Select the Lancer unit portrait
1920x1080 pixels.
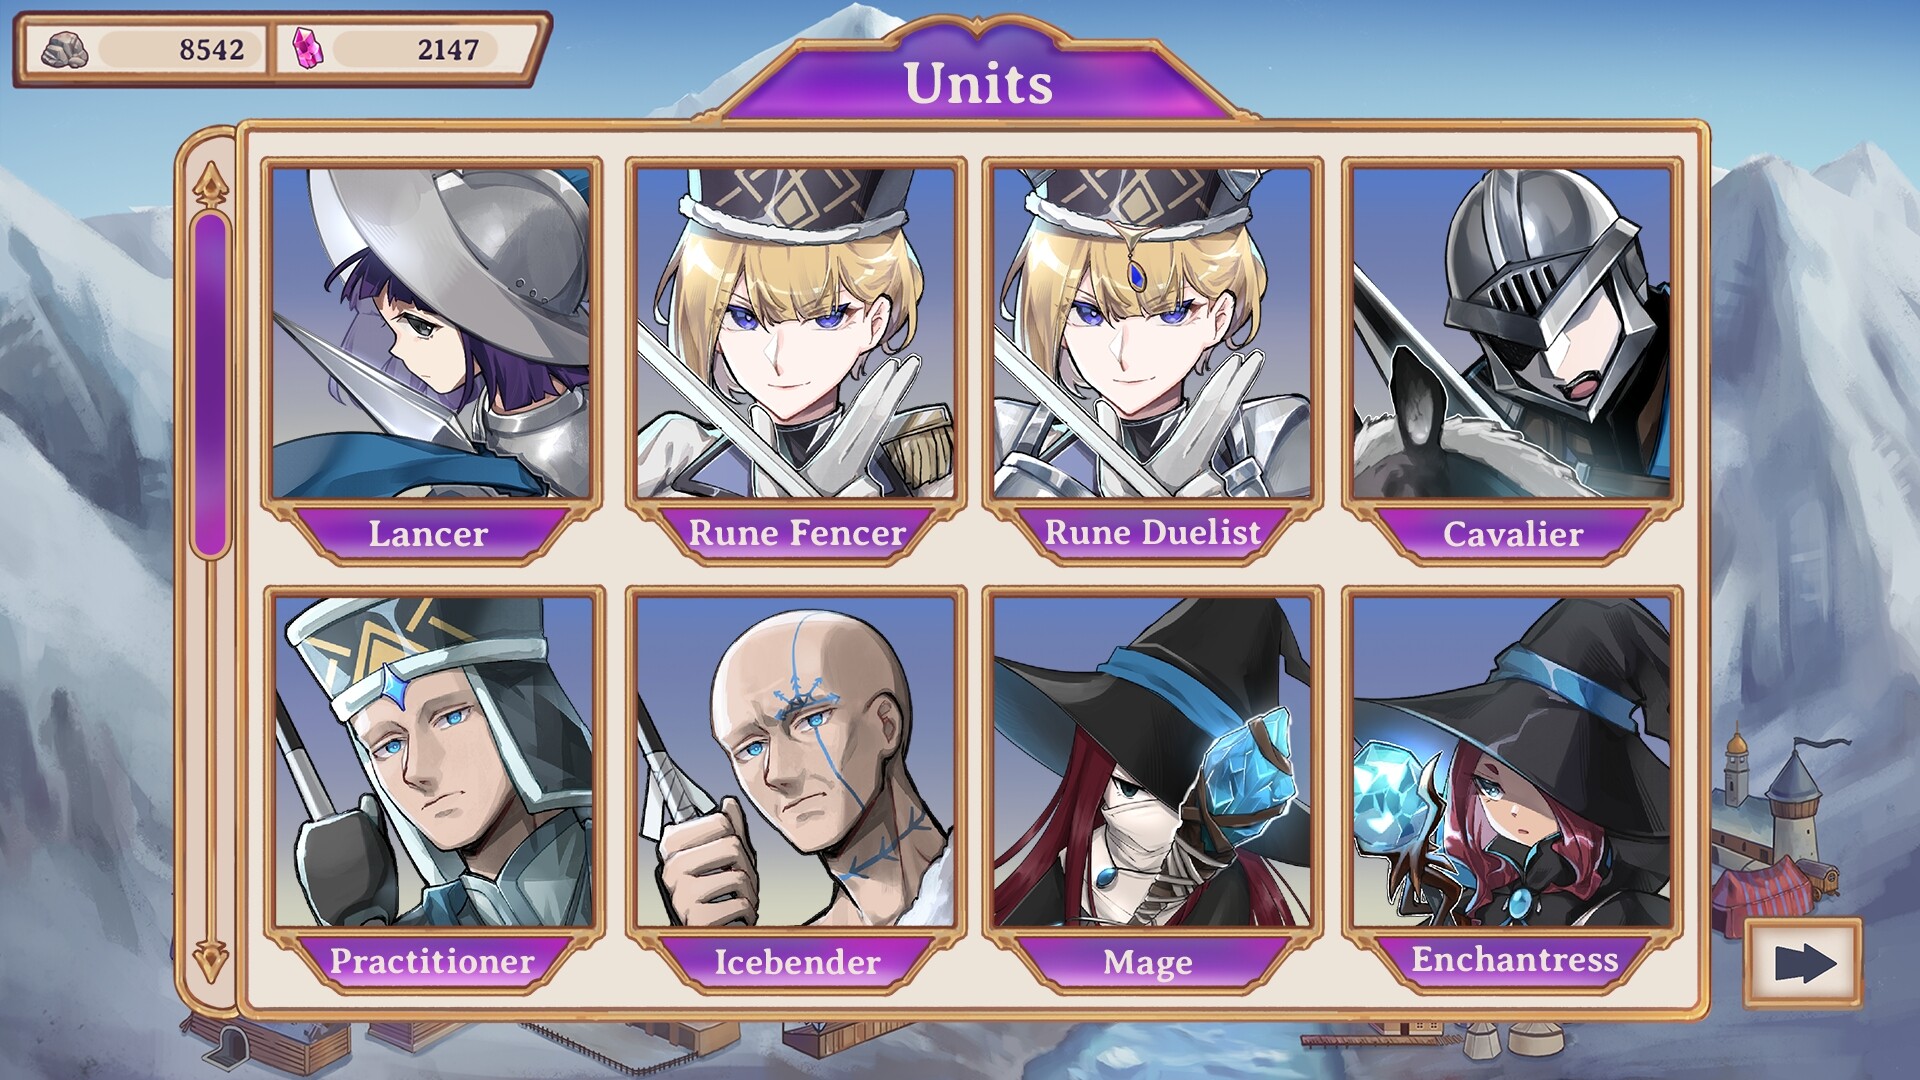432,333
